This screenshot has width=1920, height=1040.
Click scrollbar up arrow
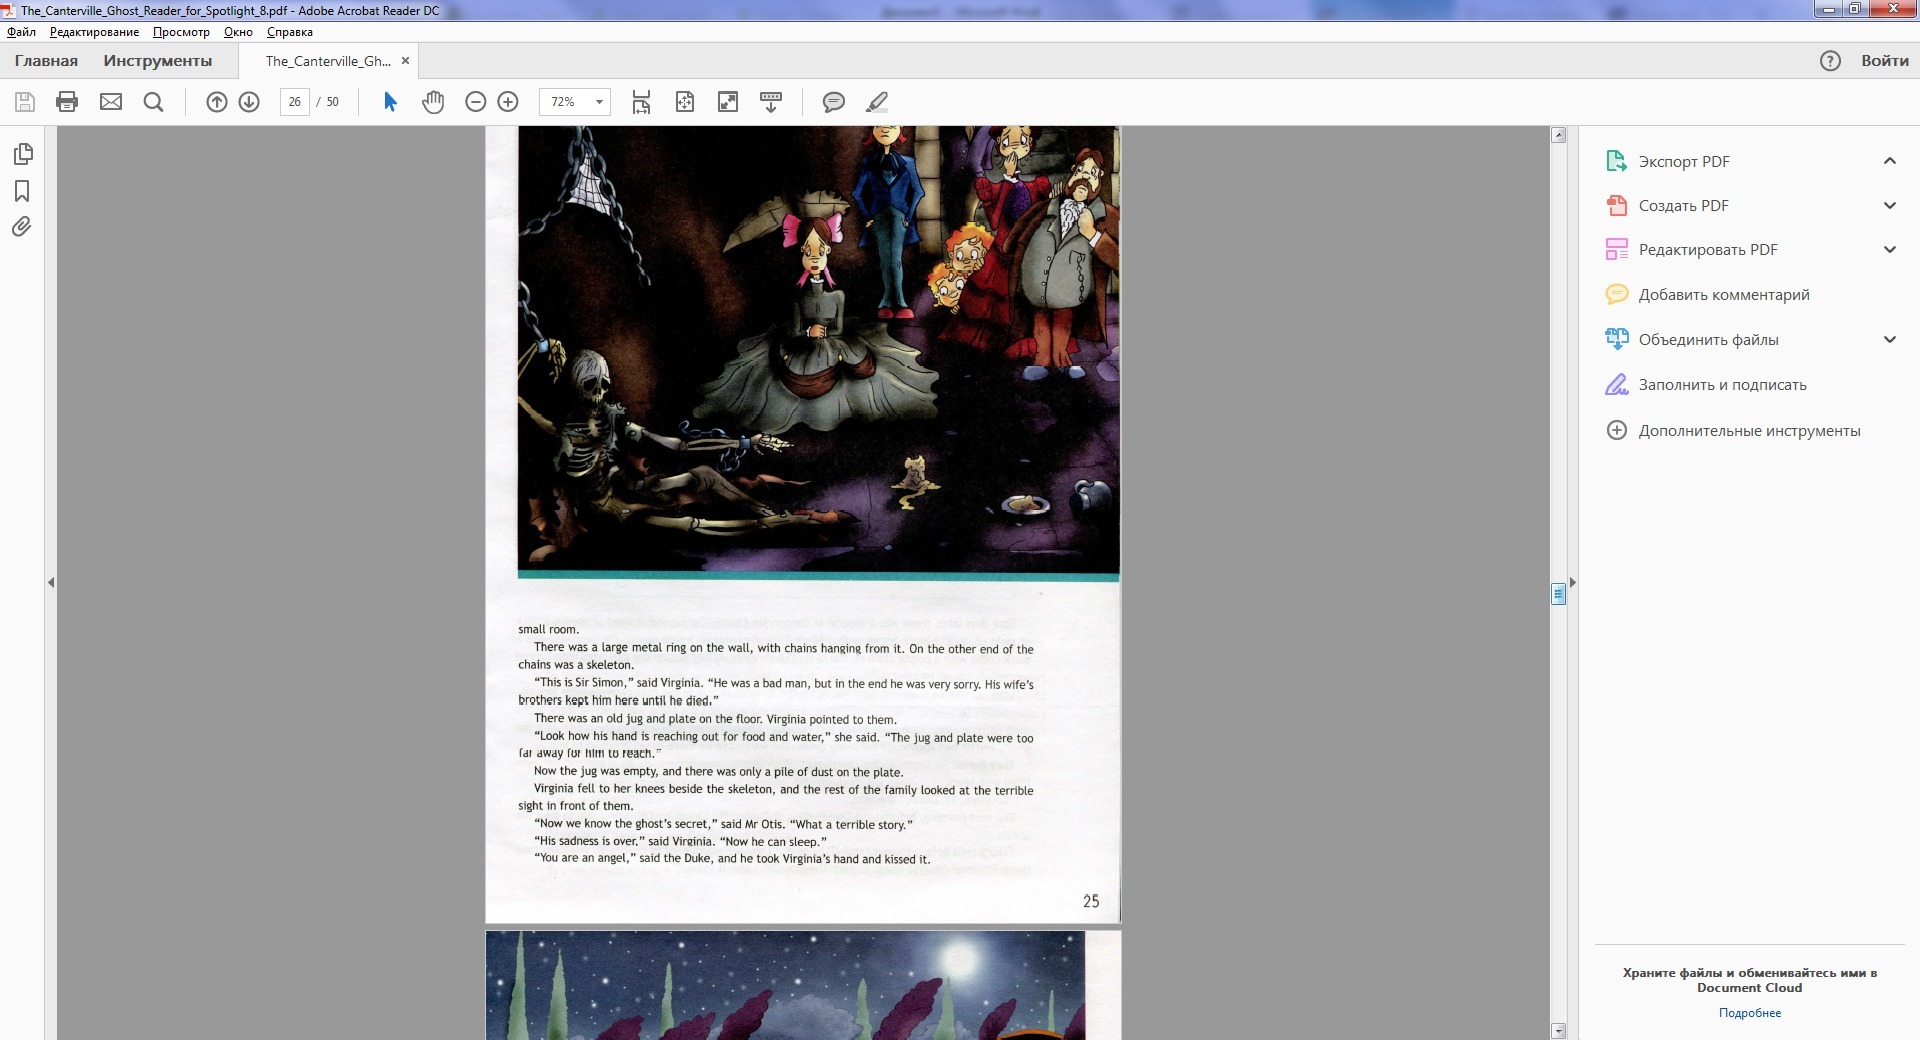click(x=1558, y=135)
